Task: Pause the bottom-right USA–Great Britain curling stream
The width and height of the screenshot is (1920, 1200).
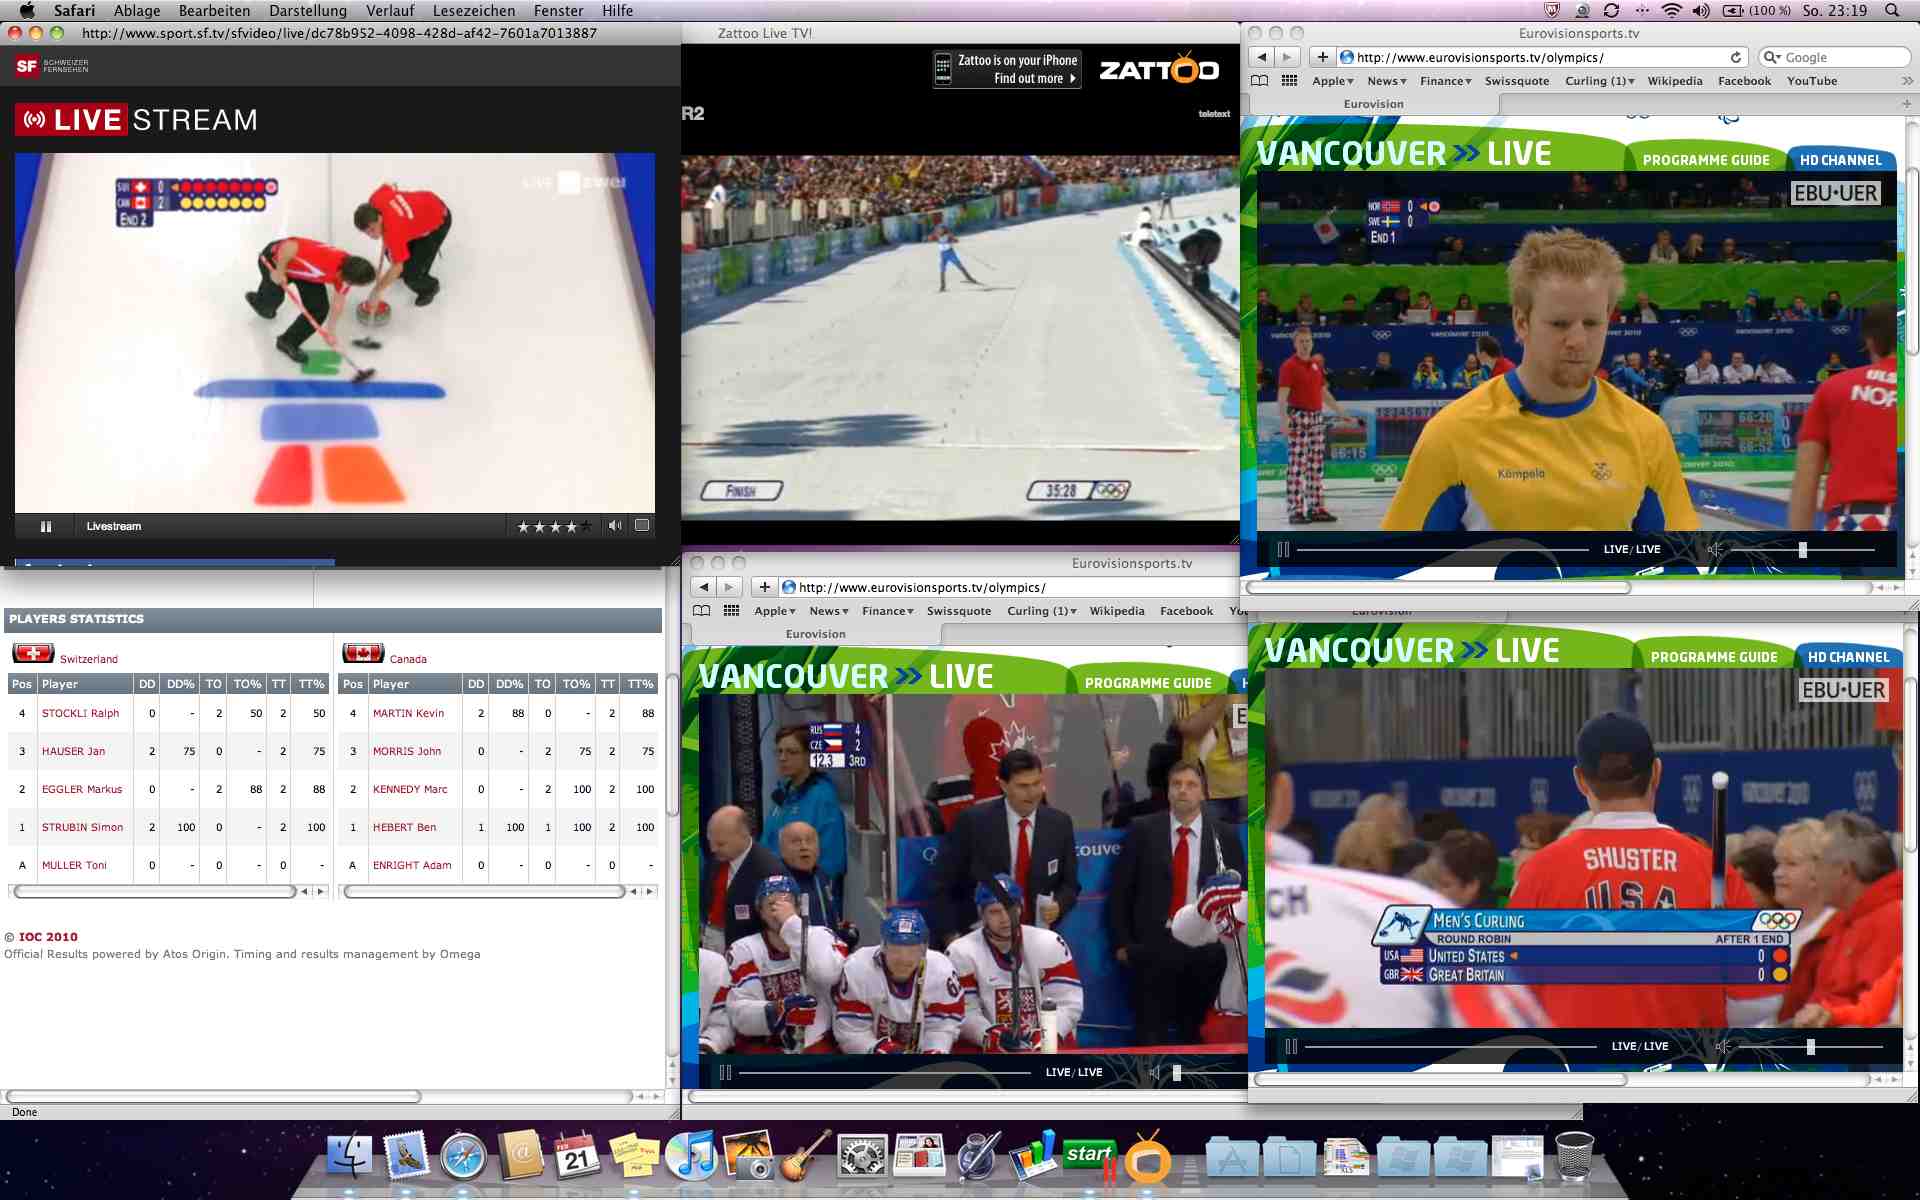Action: (1291, 1046)
